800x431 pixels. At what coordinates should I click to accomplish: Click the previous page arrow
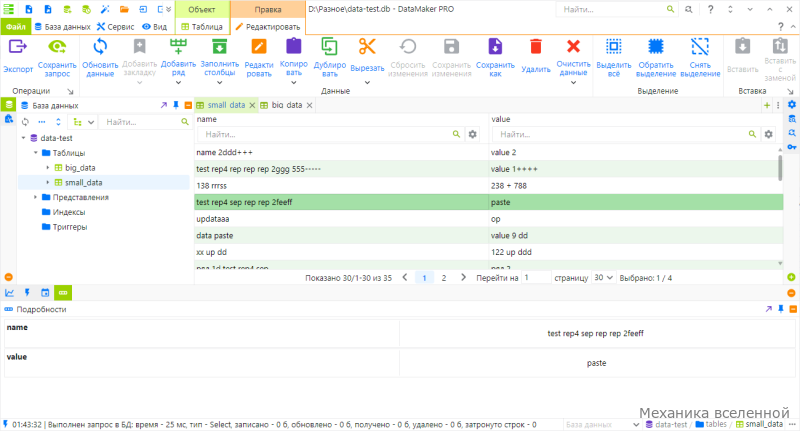[405, 277]
